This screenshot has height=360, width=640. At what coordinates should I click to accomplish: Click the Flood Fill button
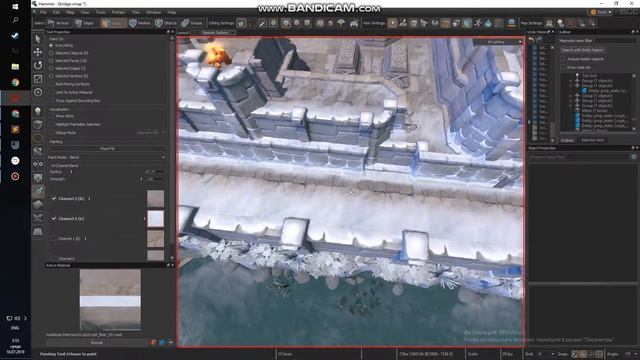107,149
